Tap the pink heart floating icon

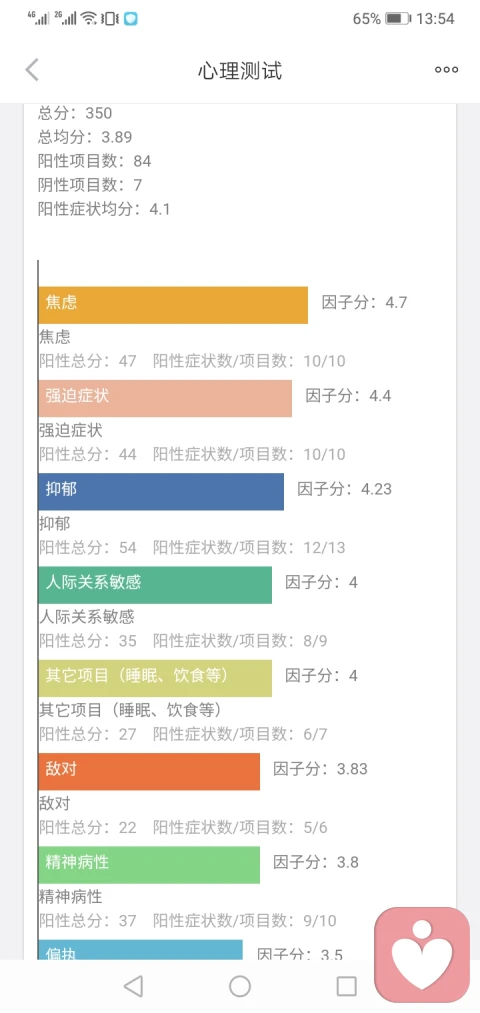(422, 954)
